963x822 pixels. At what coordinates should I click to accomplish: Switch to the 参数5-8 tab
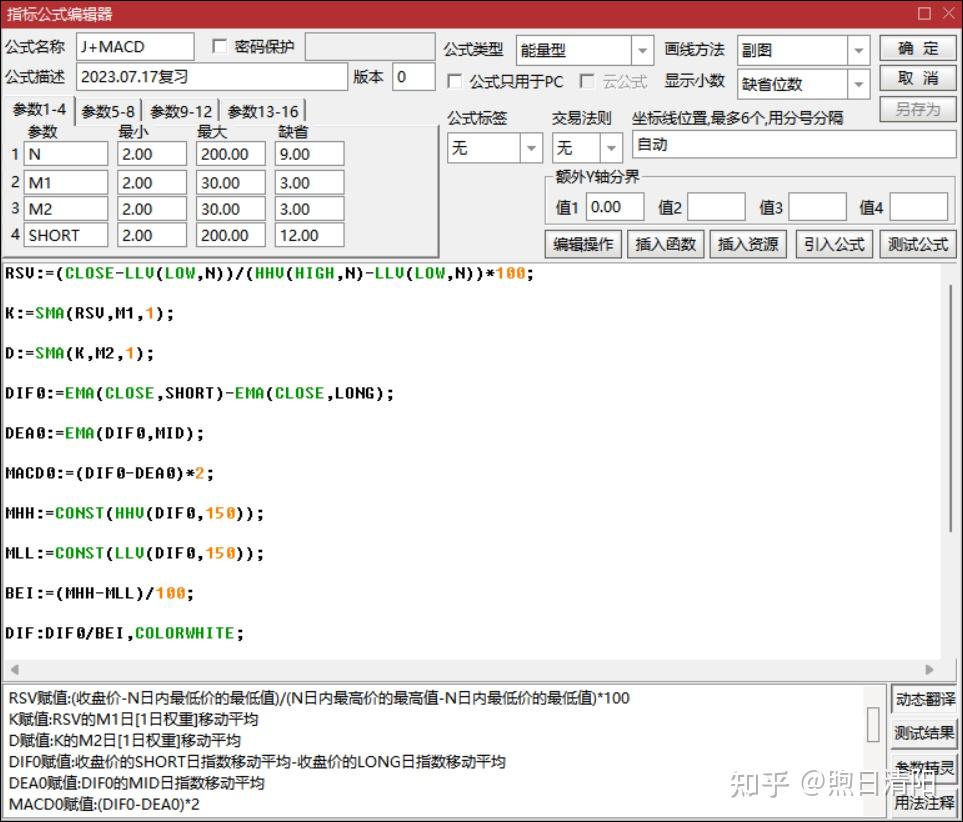point(110,110)
